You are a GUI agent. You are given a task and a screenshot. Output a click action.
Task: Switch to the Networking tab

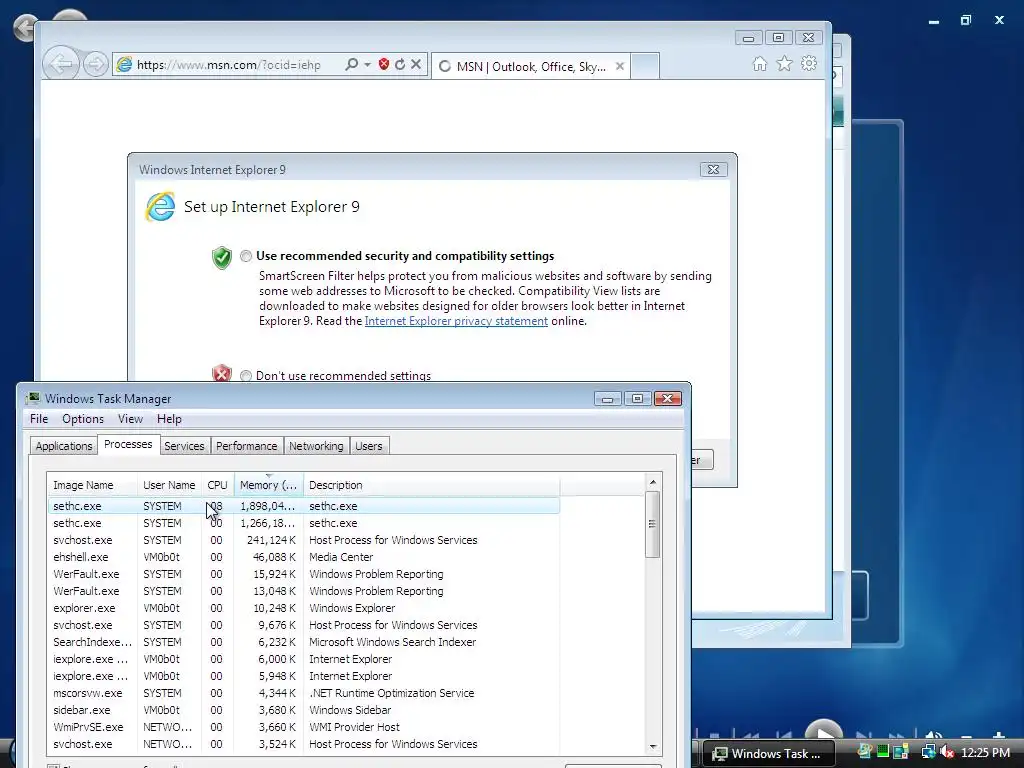(316, 446)
